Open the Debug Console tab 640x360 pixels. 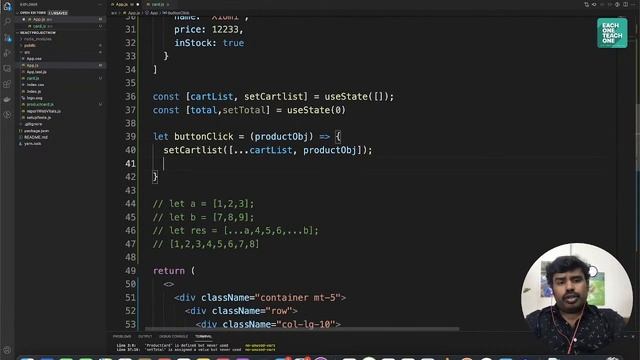(x=173, y=336)
